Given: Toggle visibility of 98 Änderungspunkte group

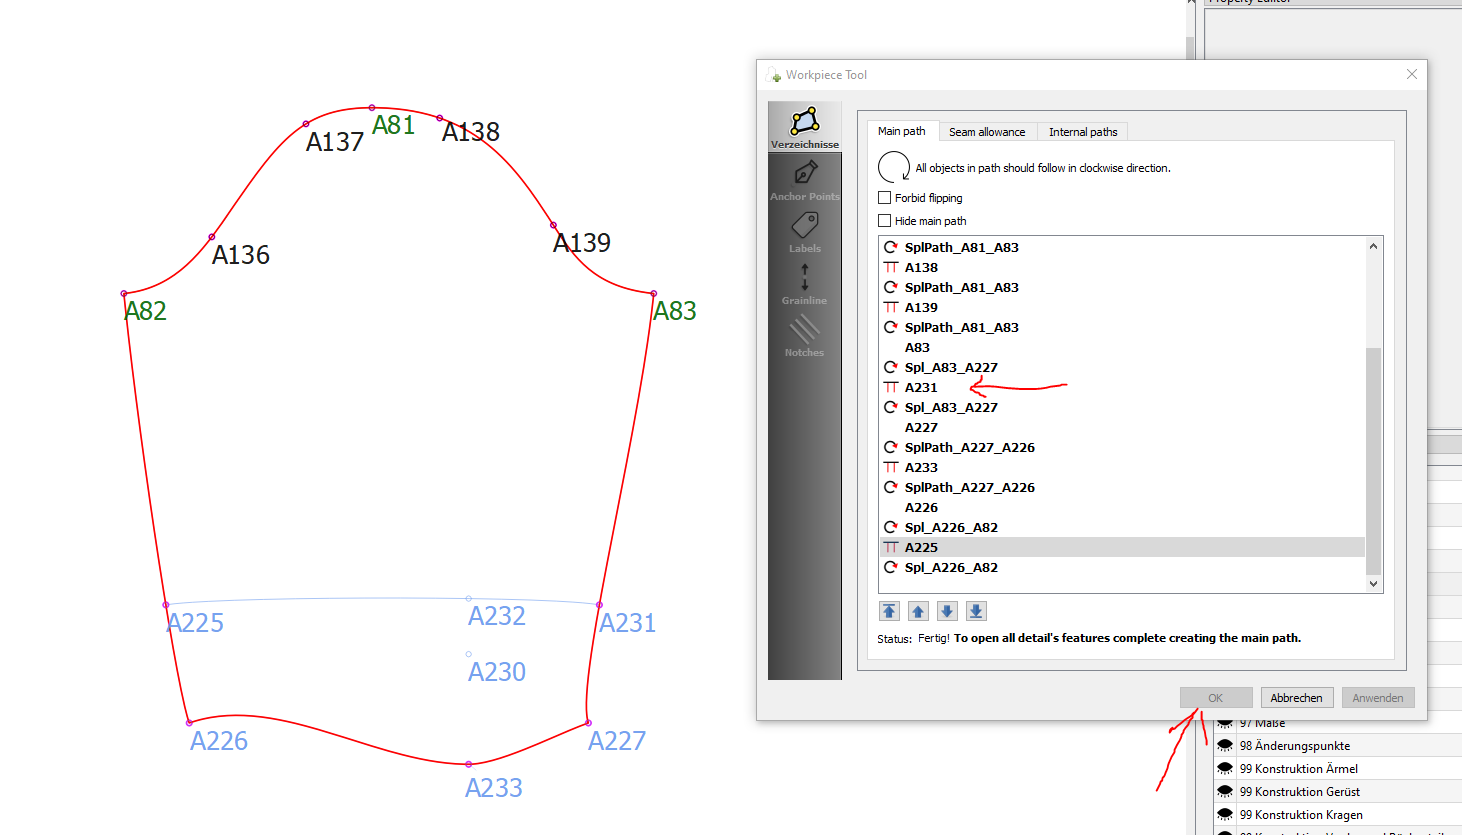Looking at the screenshot, I should point(1225,746).
